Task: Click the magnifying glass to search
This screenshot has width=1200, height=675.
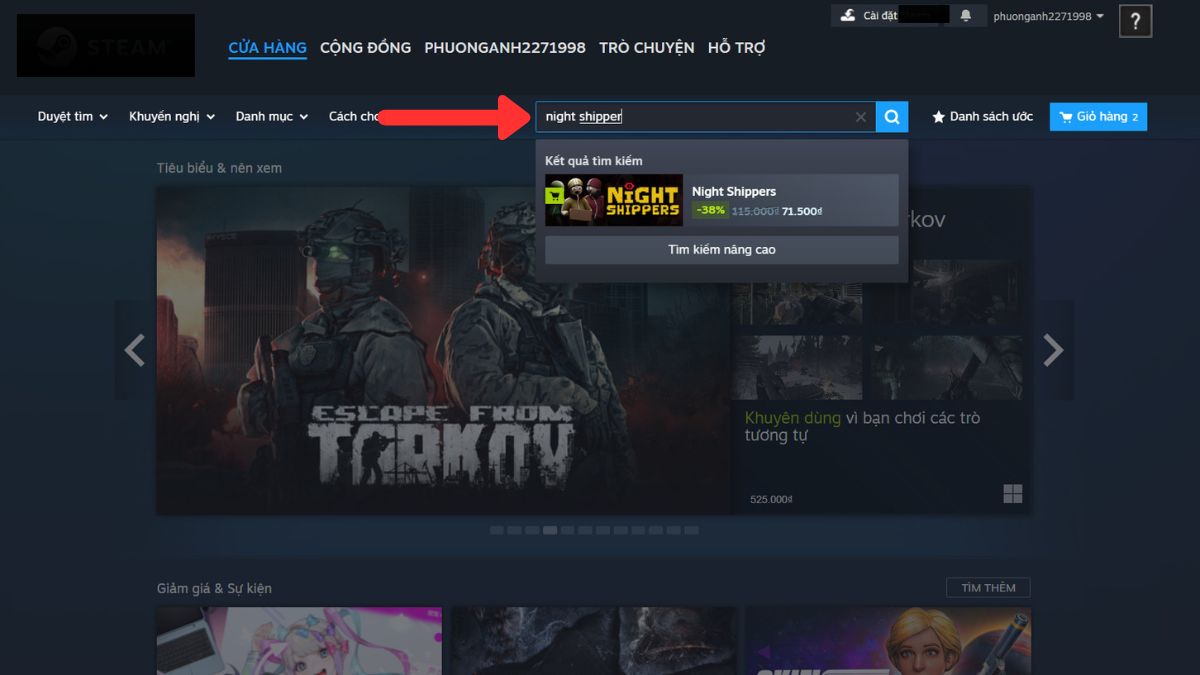Action: (x=891, y=116)
